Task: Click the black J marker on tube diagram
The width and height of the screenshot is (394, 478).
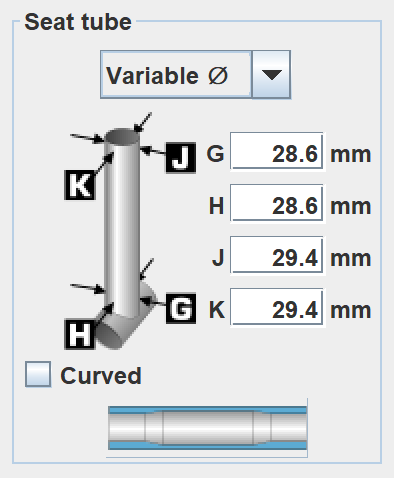Action: (x=181, y=158)
